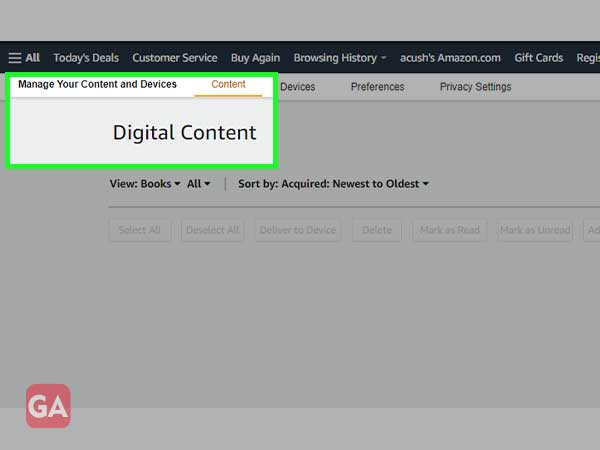Click the Deselect All button
The width and height of the screenshot is (600, 450).
(x=212, y=230)
